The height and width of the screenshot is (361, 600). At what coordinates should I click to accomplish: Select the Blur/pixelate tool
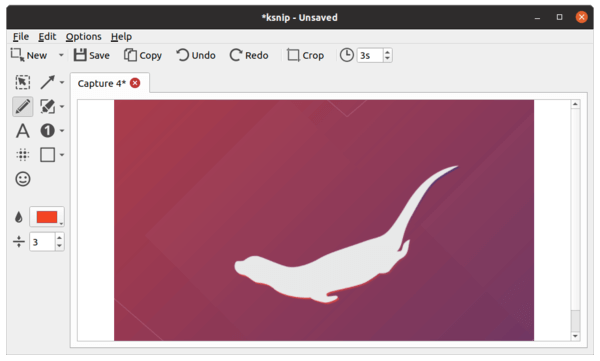tap(23, 155)
